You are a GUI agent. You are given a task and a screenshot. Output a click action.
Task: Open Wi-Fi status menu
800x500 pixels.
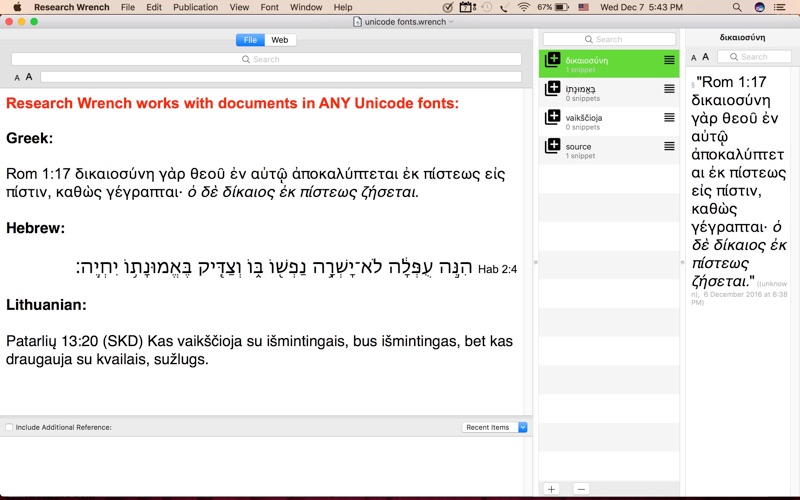(x=523, y=7)
